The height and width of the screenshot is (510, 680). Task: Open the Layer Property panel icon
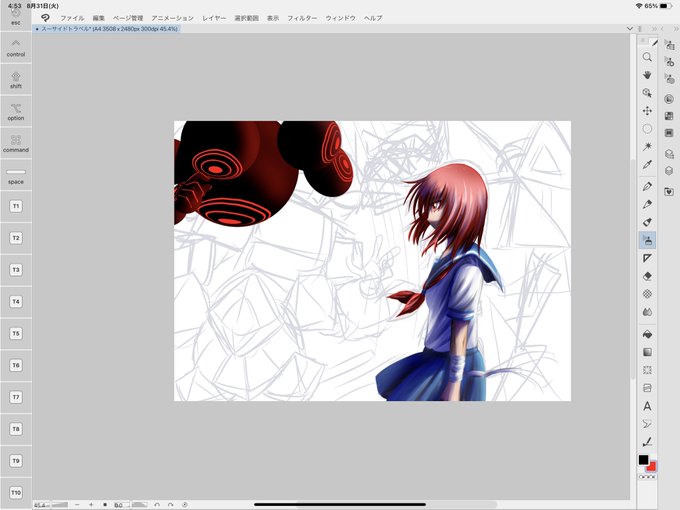click(669, 154)
